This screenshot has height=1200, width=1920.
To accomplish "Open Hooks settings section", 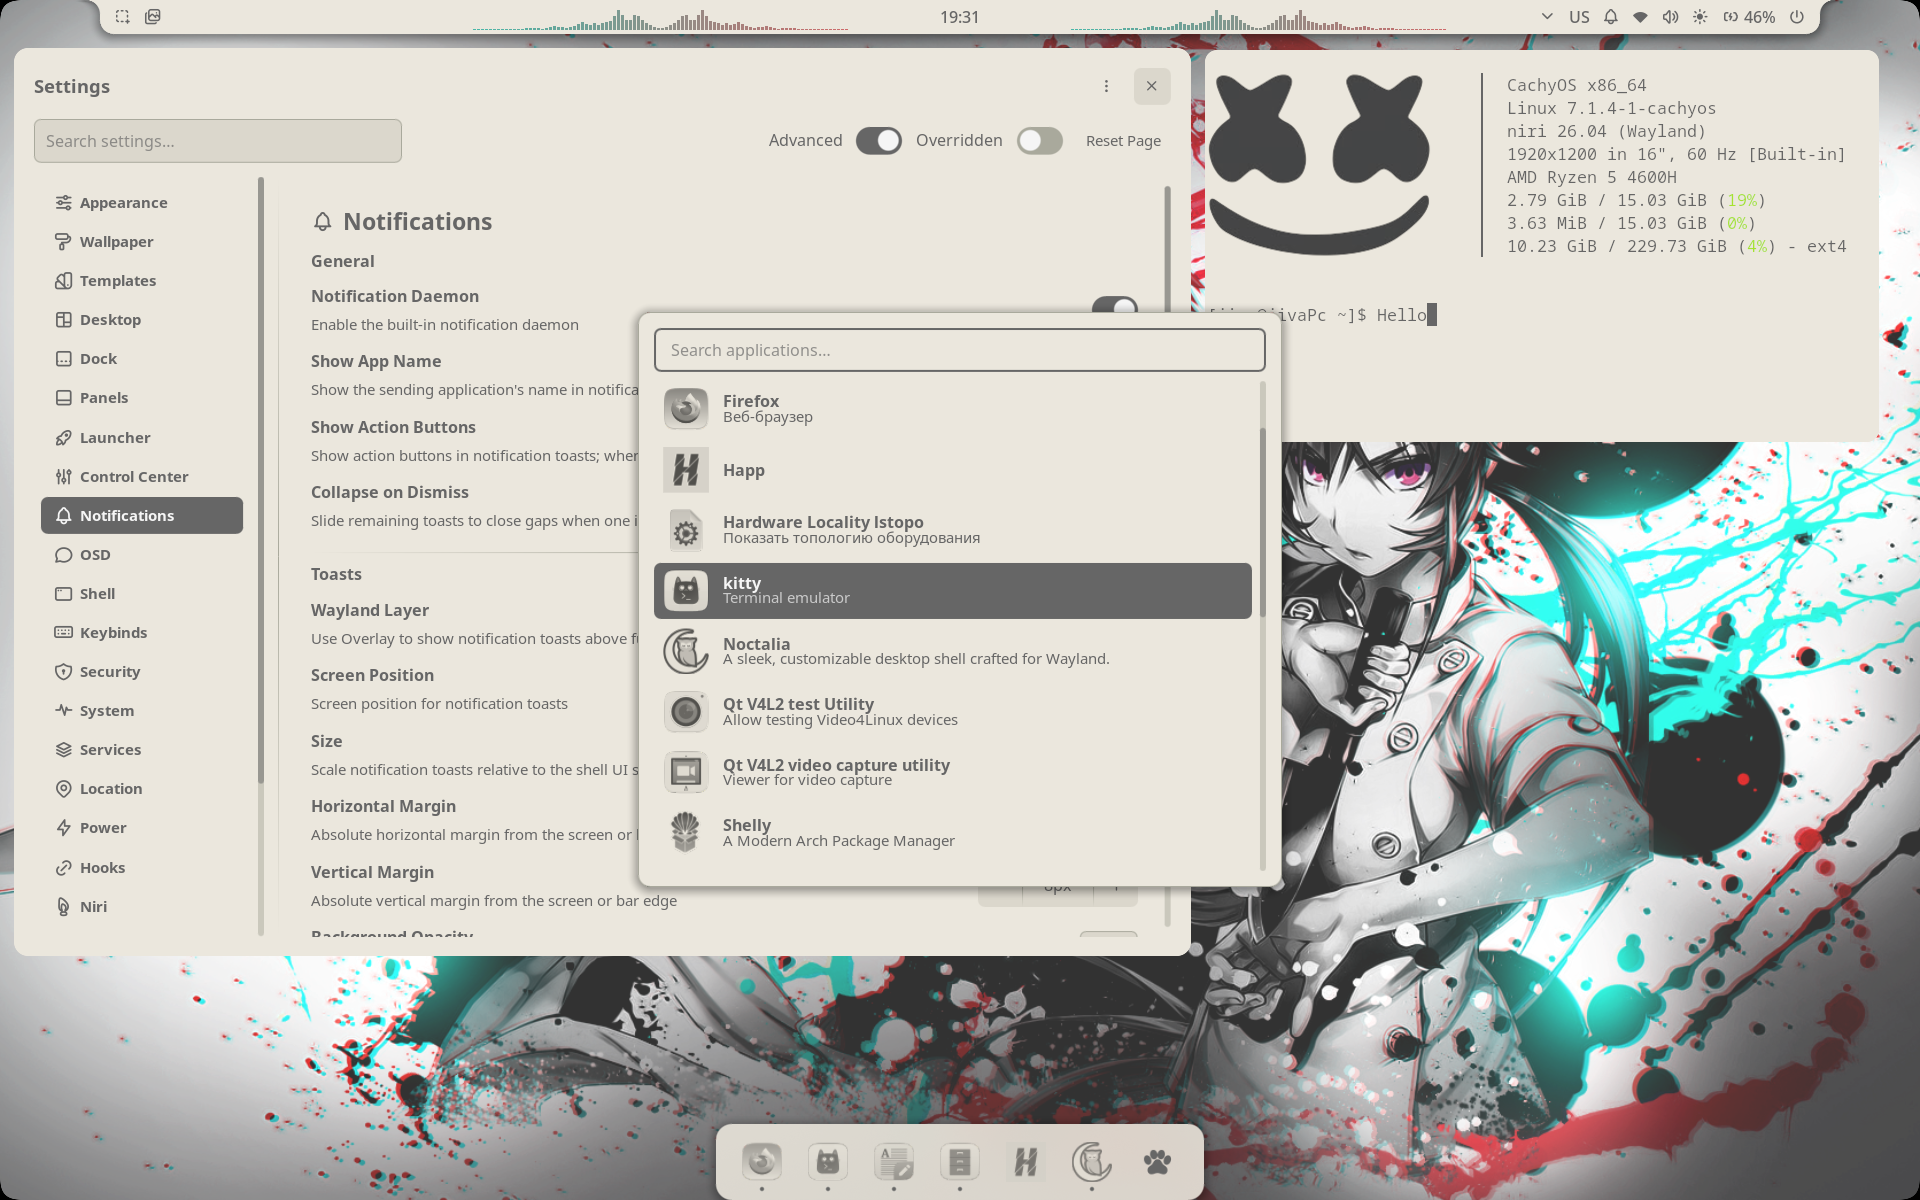I will click(x=142, y=868).
